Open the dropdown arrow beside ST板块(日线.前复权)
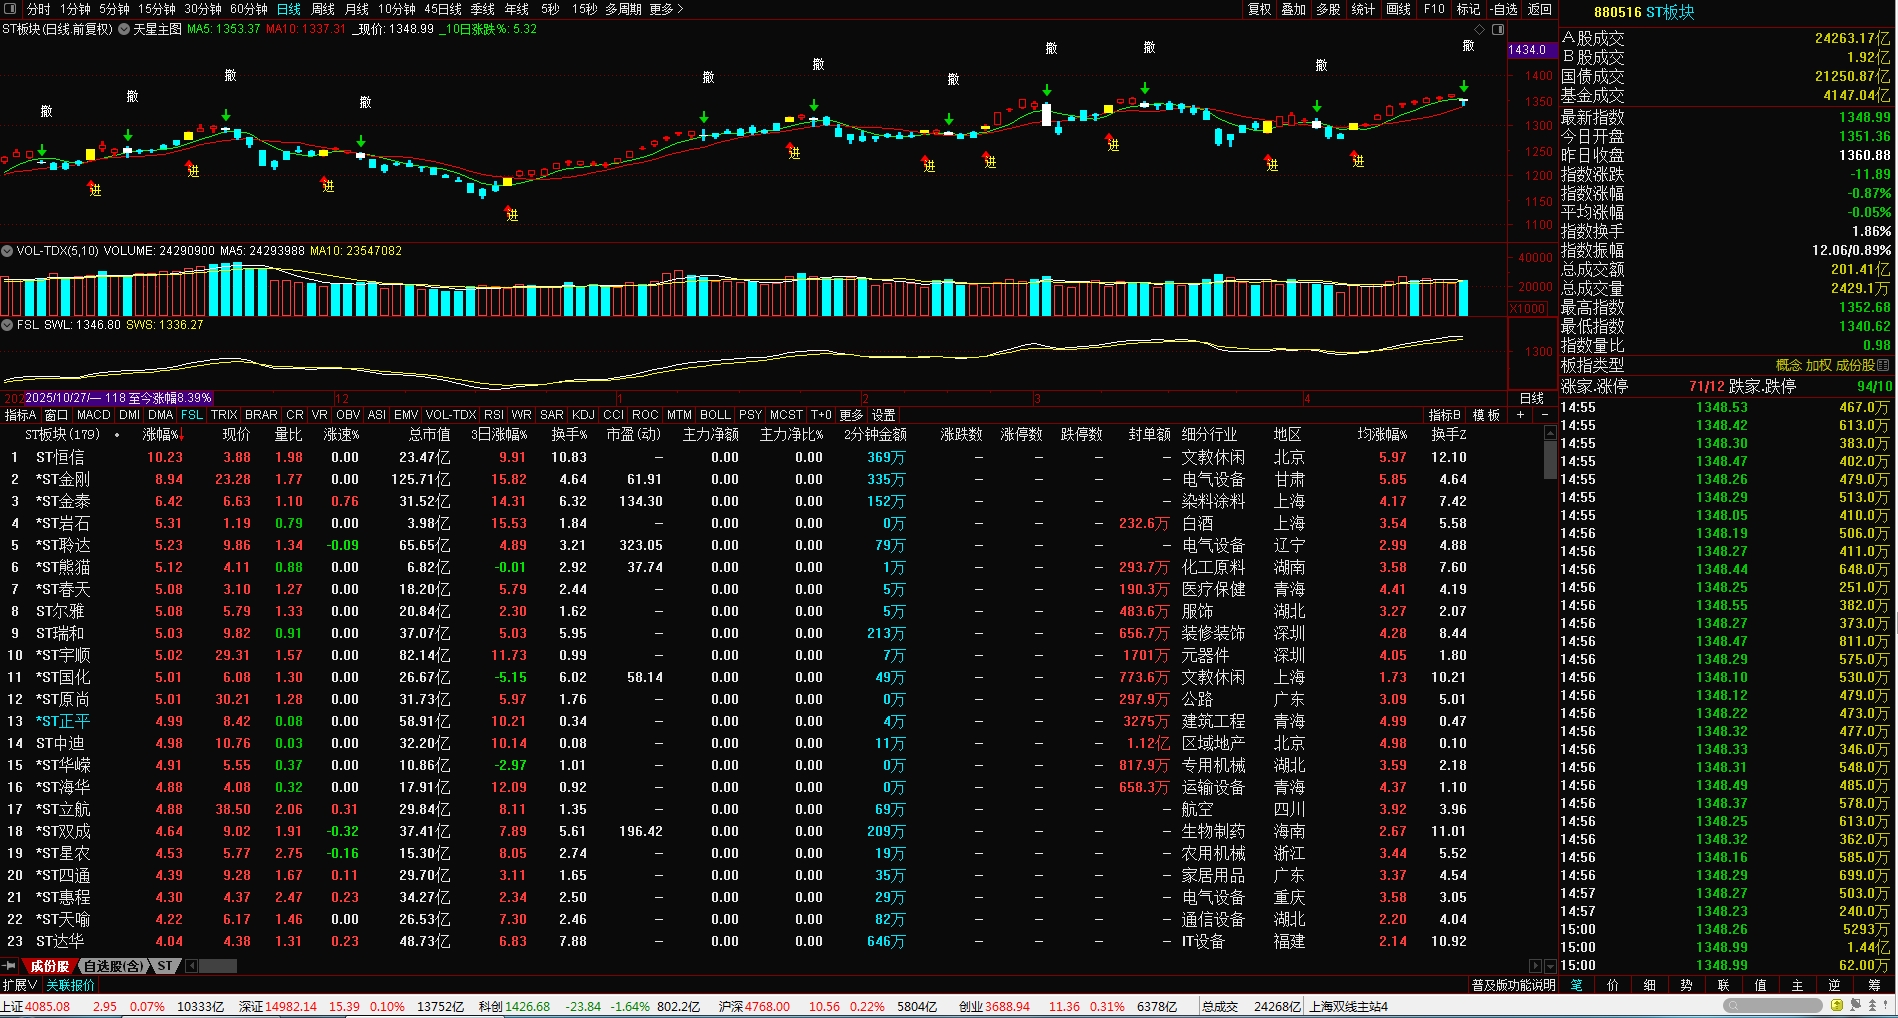 click(x=124, y=29)
